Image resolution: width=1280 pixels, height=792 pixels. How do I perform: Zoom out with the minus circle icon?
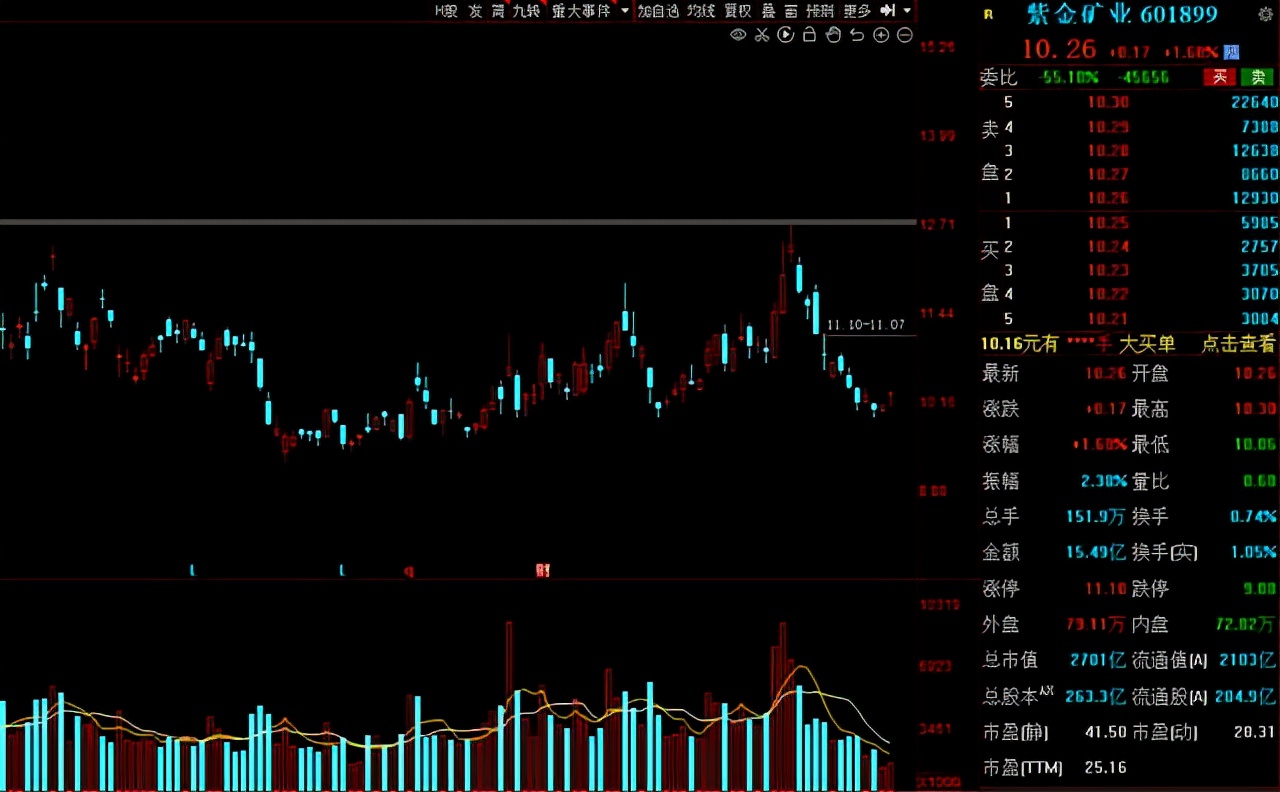(905, 35)
